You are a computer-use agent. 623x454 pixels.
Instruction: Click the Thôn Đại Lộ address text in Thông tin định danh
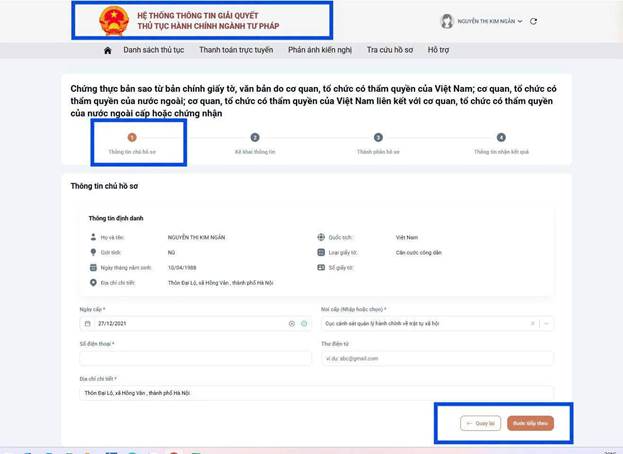pos(221,283)
